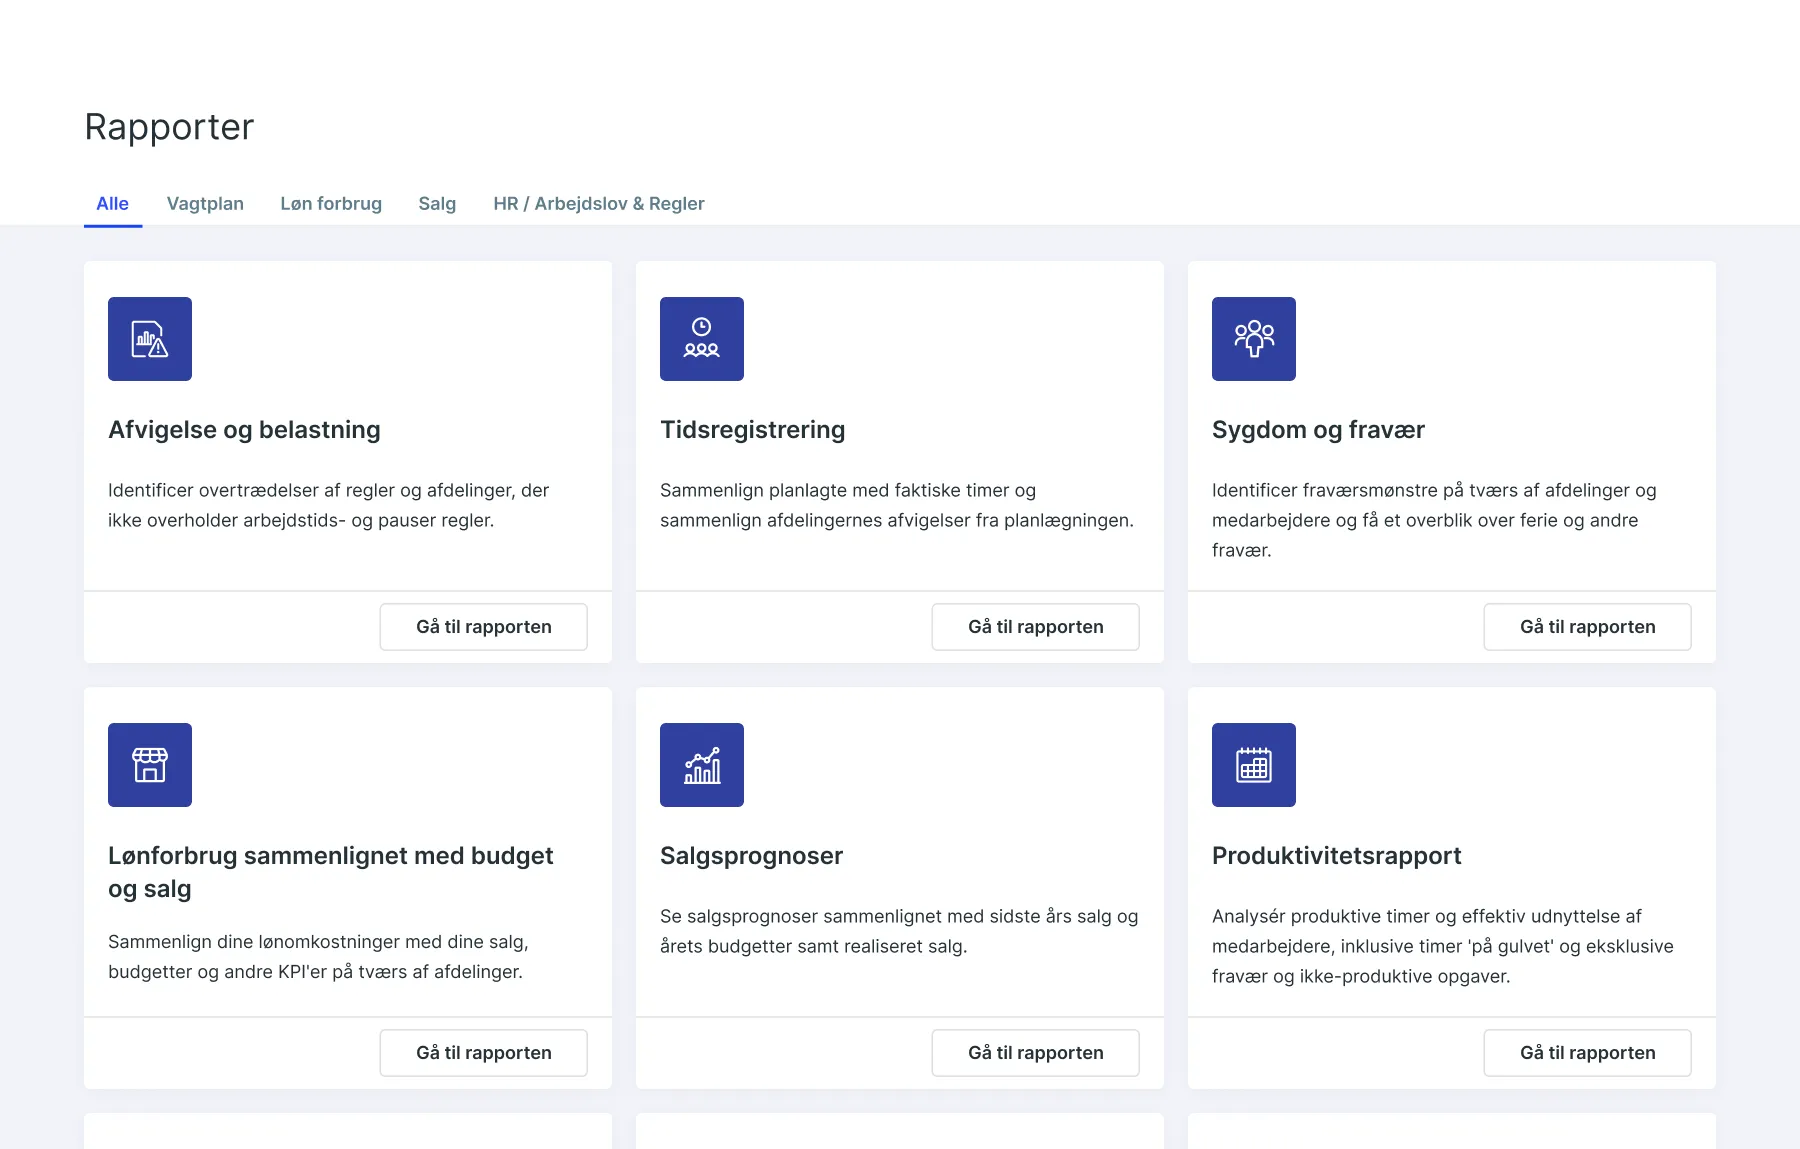Click the description 'Sammenlign dine lønomkostninger med dine salg'
The width and height of the screenshot is (1800, 1149).
click(x=318, y=957)
